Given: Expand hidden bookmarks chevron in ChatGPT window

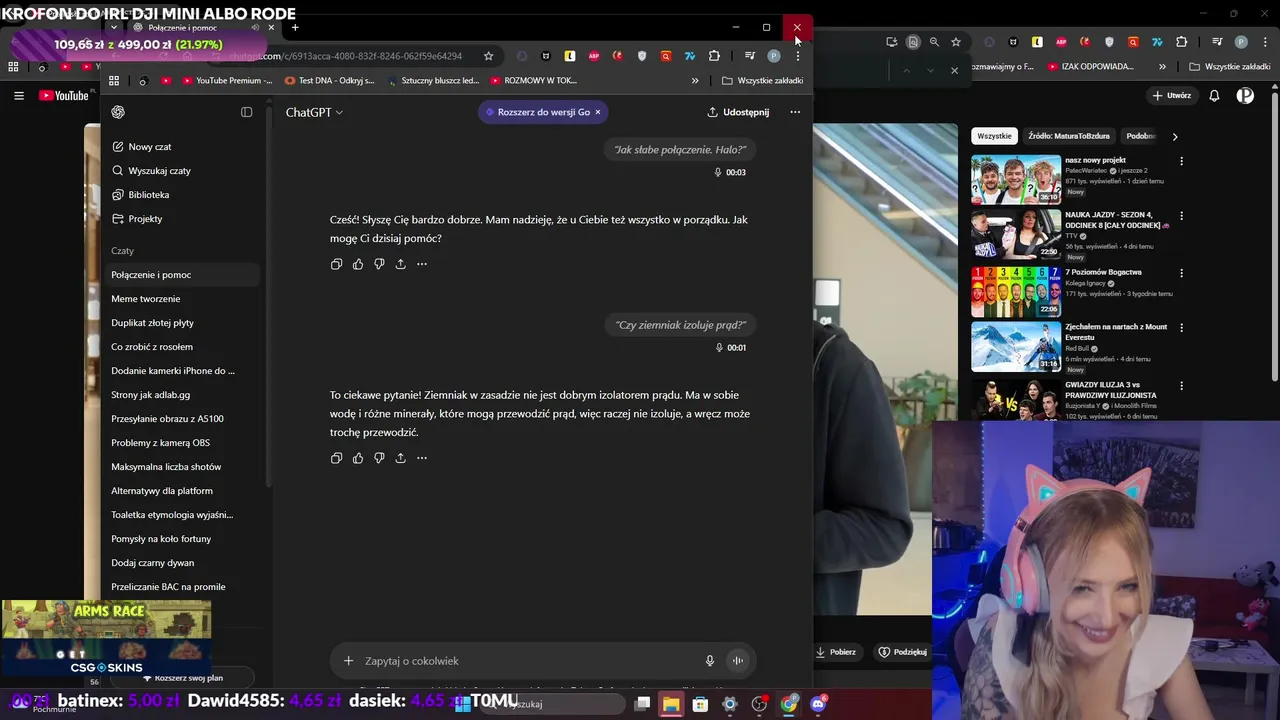Looking at the screenshot, I should click(x=695, y=81).
